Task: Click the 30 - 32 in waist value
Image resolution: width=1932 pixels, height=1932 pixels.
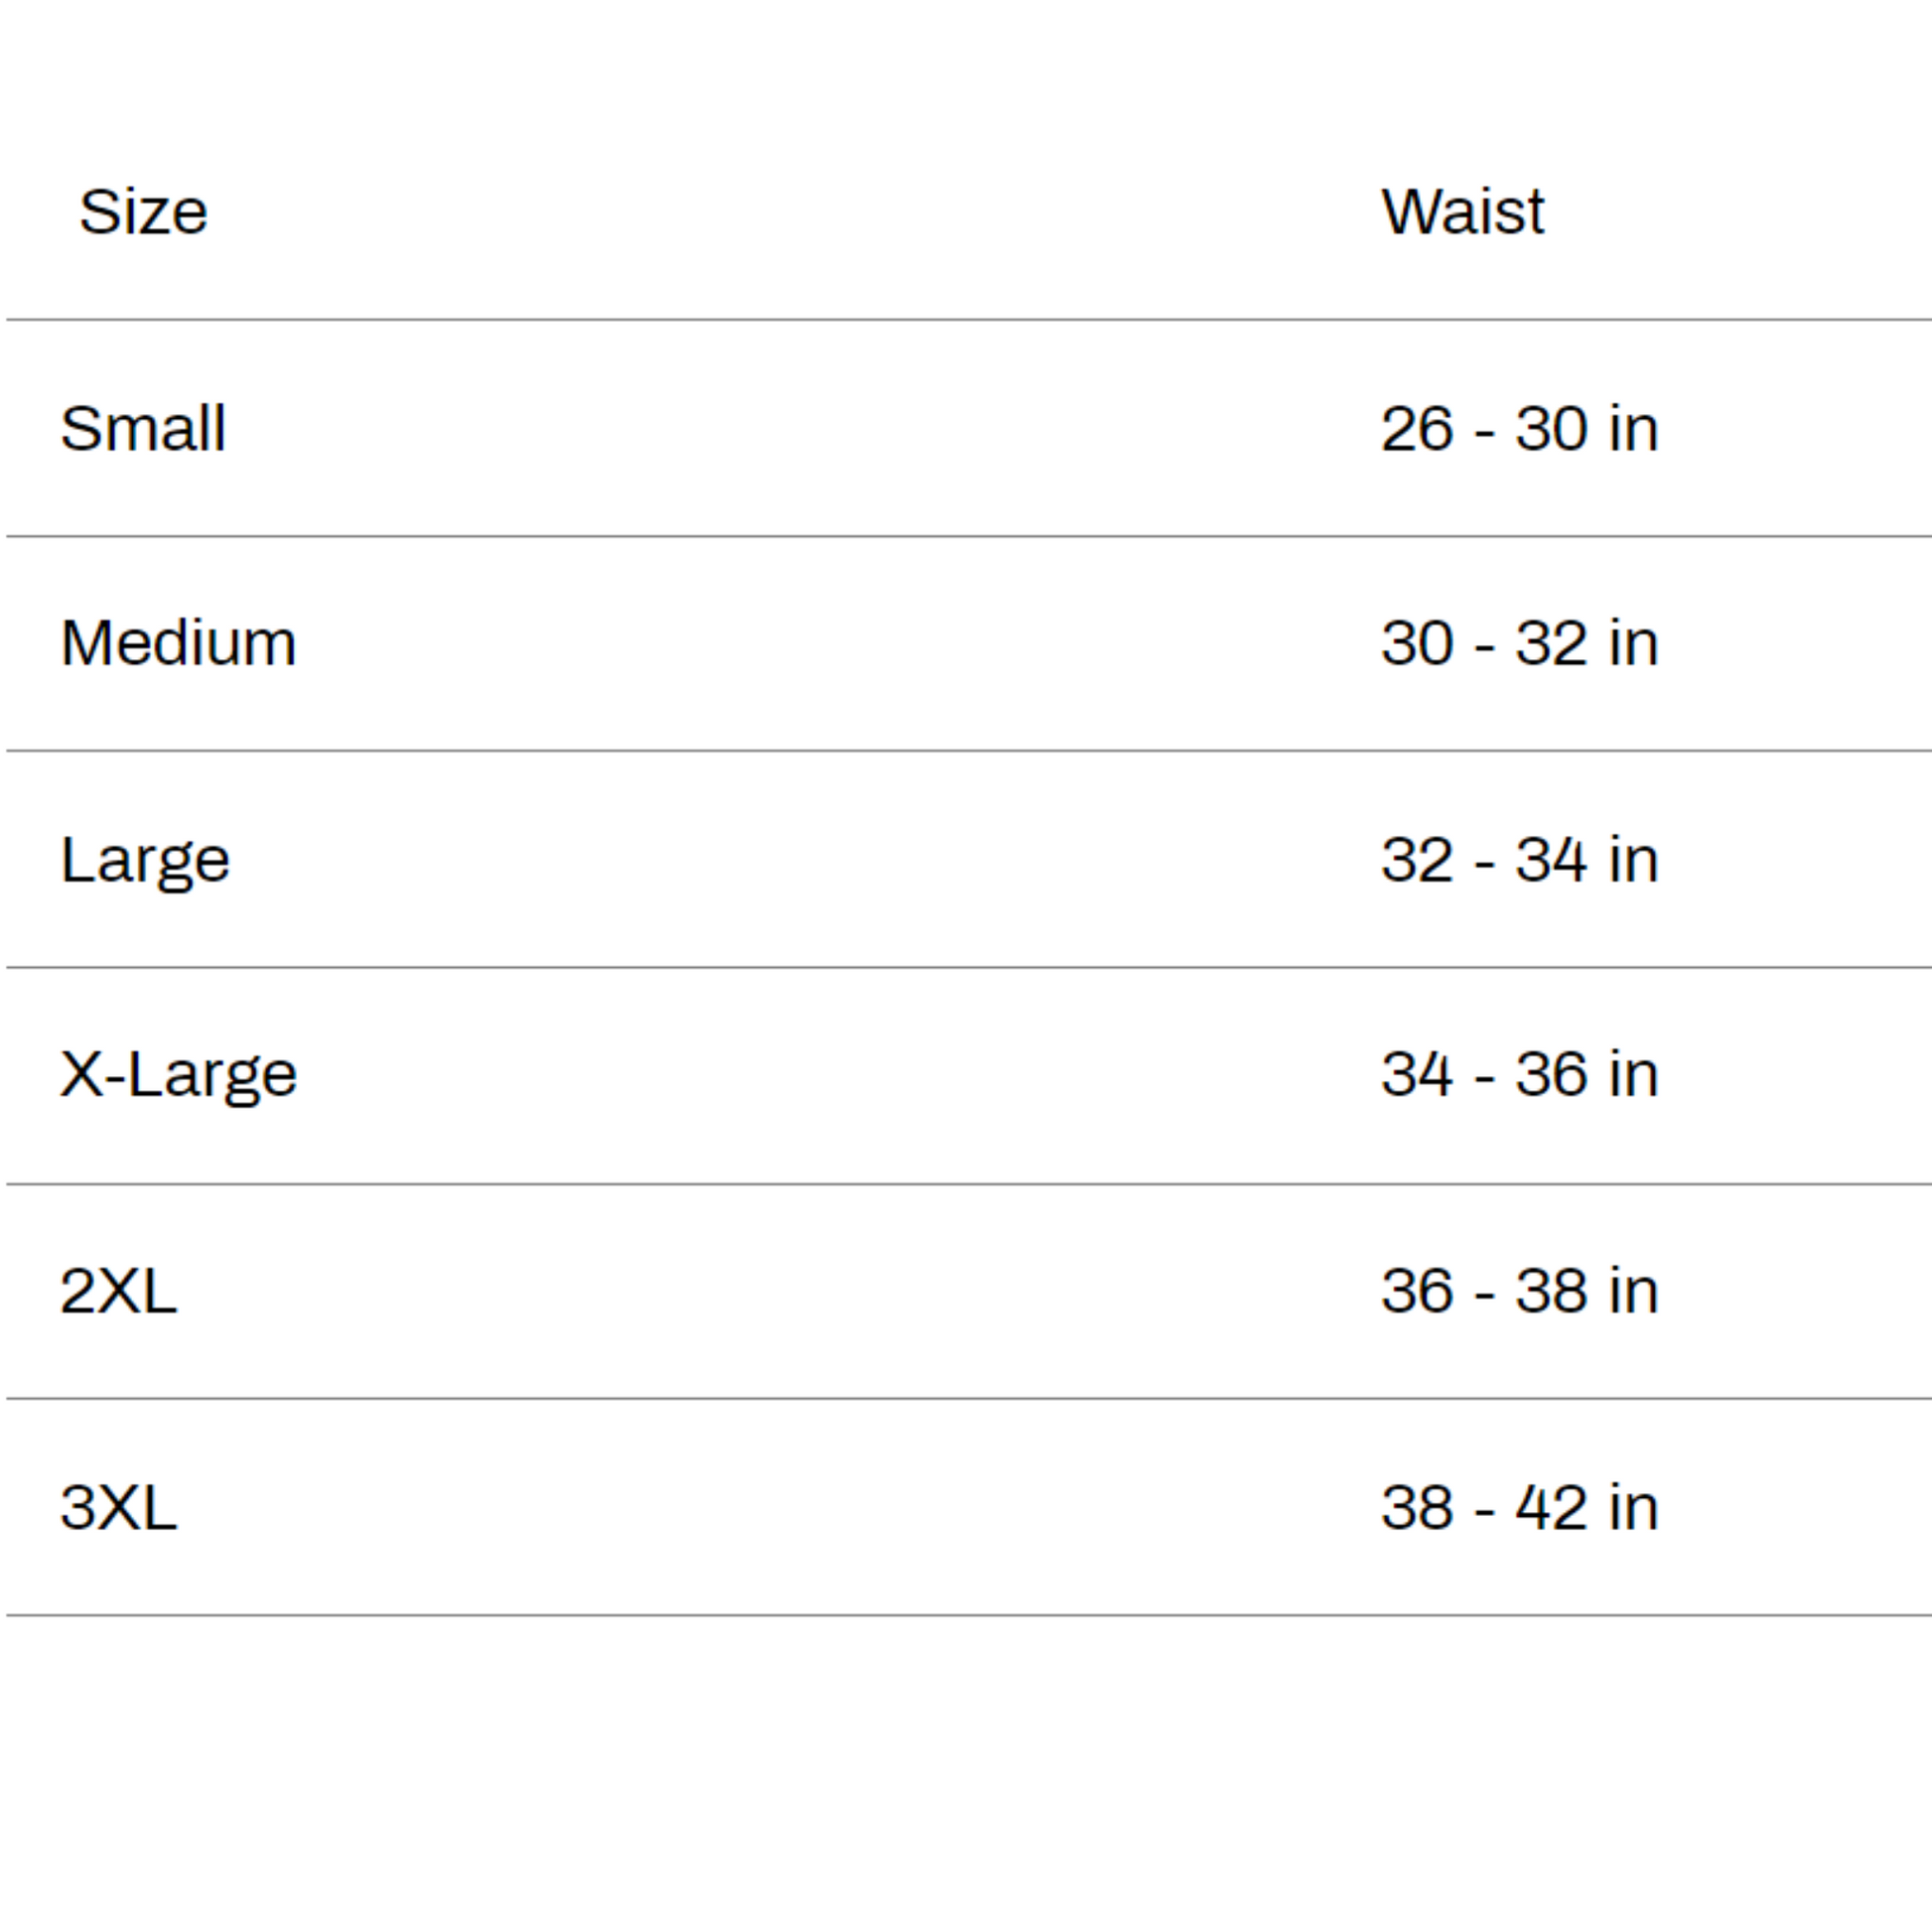Action: [1519, 643]
